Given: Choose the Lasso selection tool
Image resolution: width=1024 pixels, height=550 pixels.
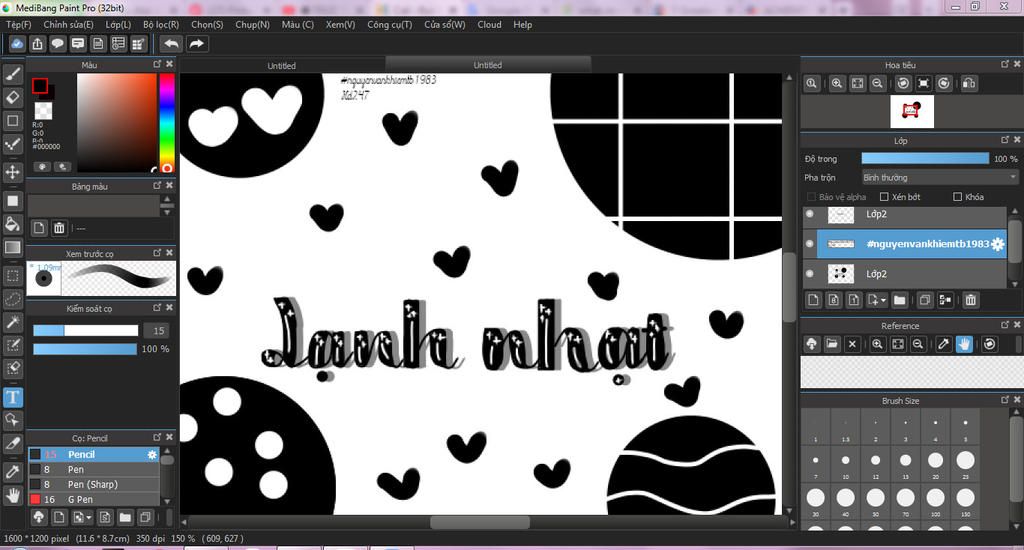Looking at the screenshot, I should pos(12,299).
